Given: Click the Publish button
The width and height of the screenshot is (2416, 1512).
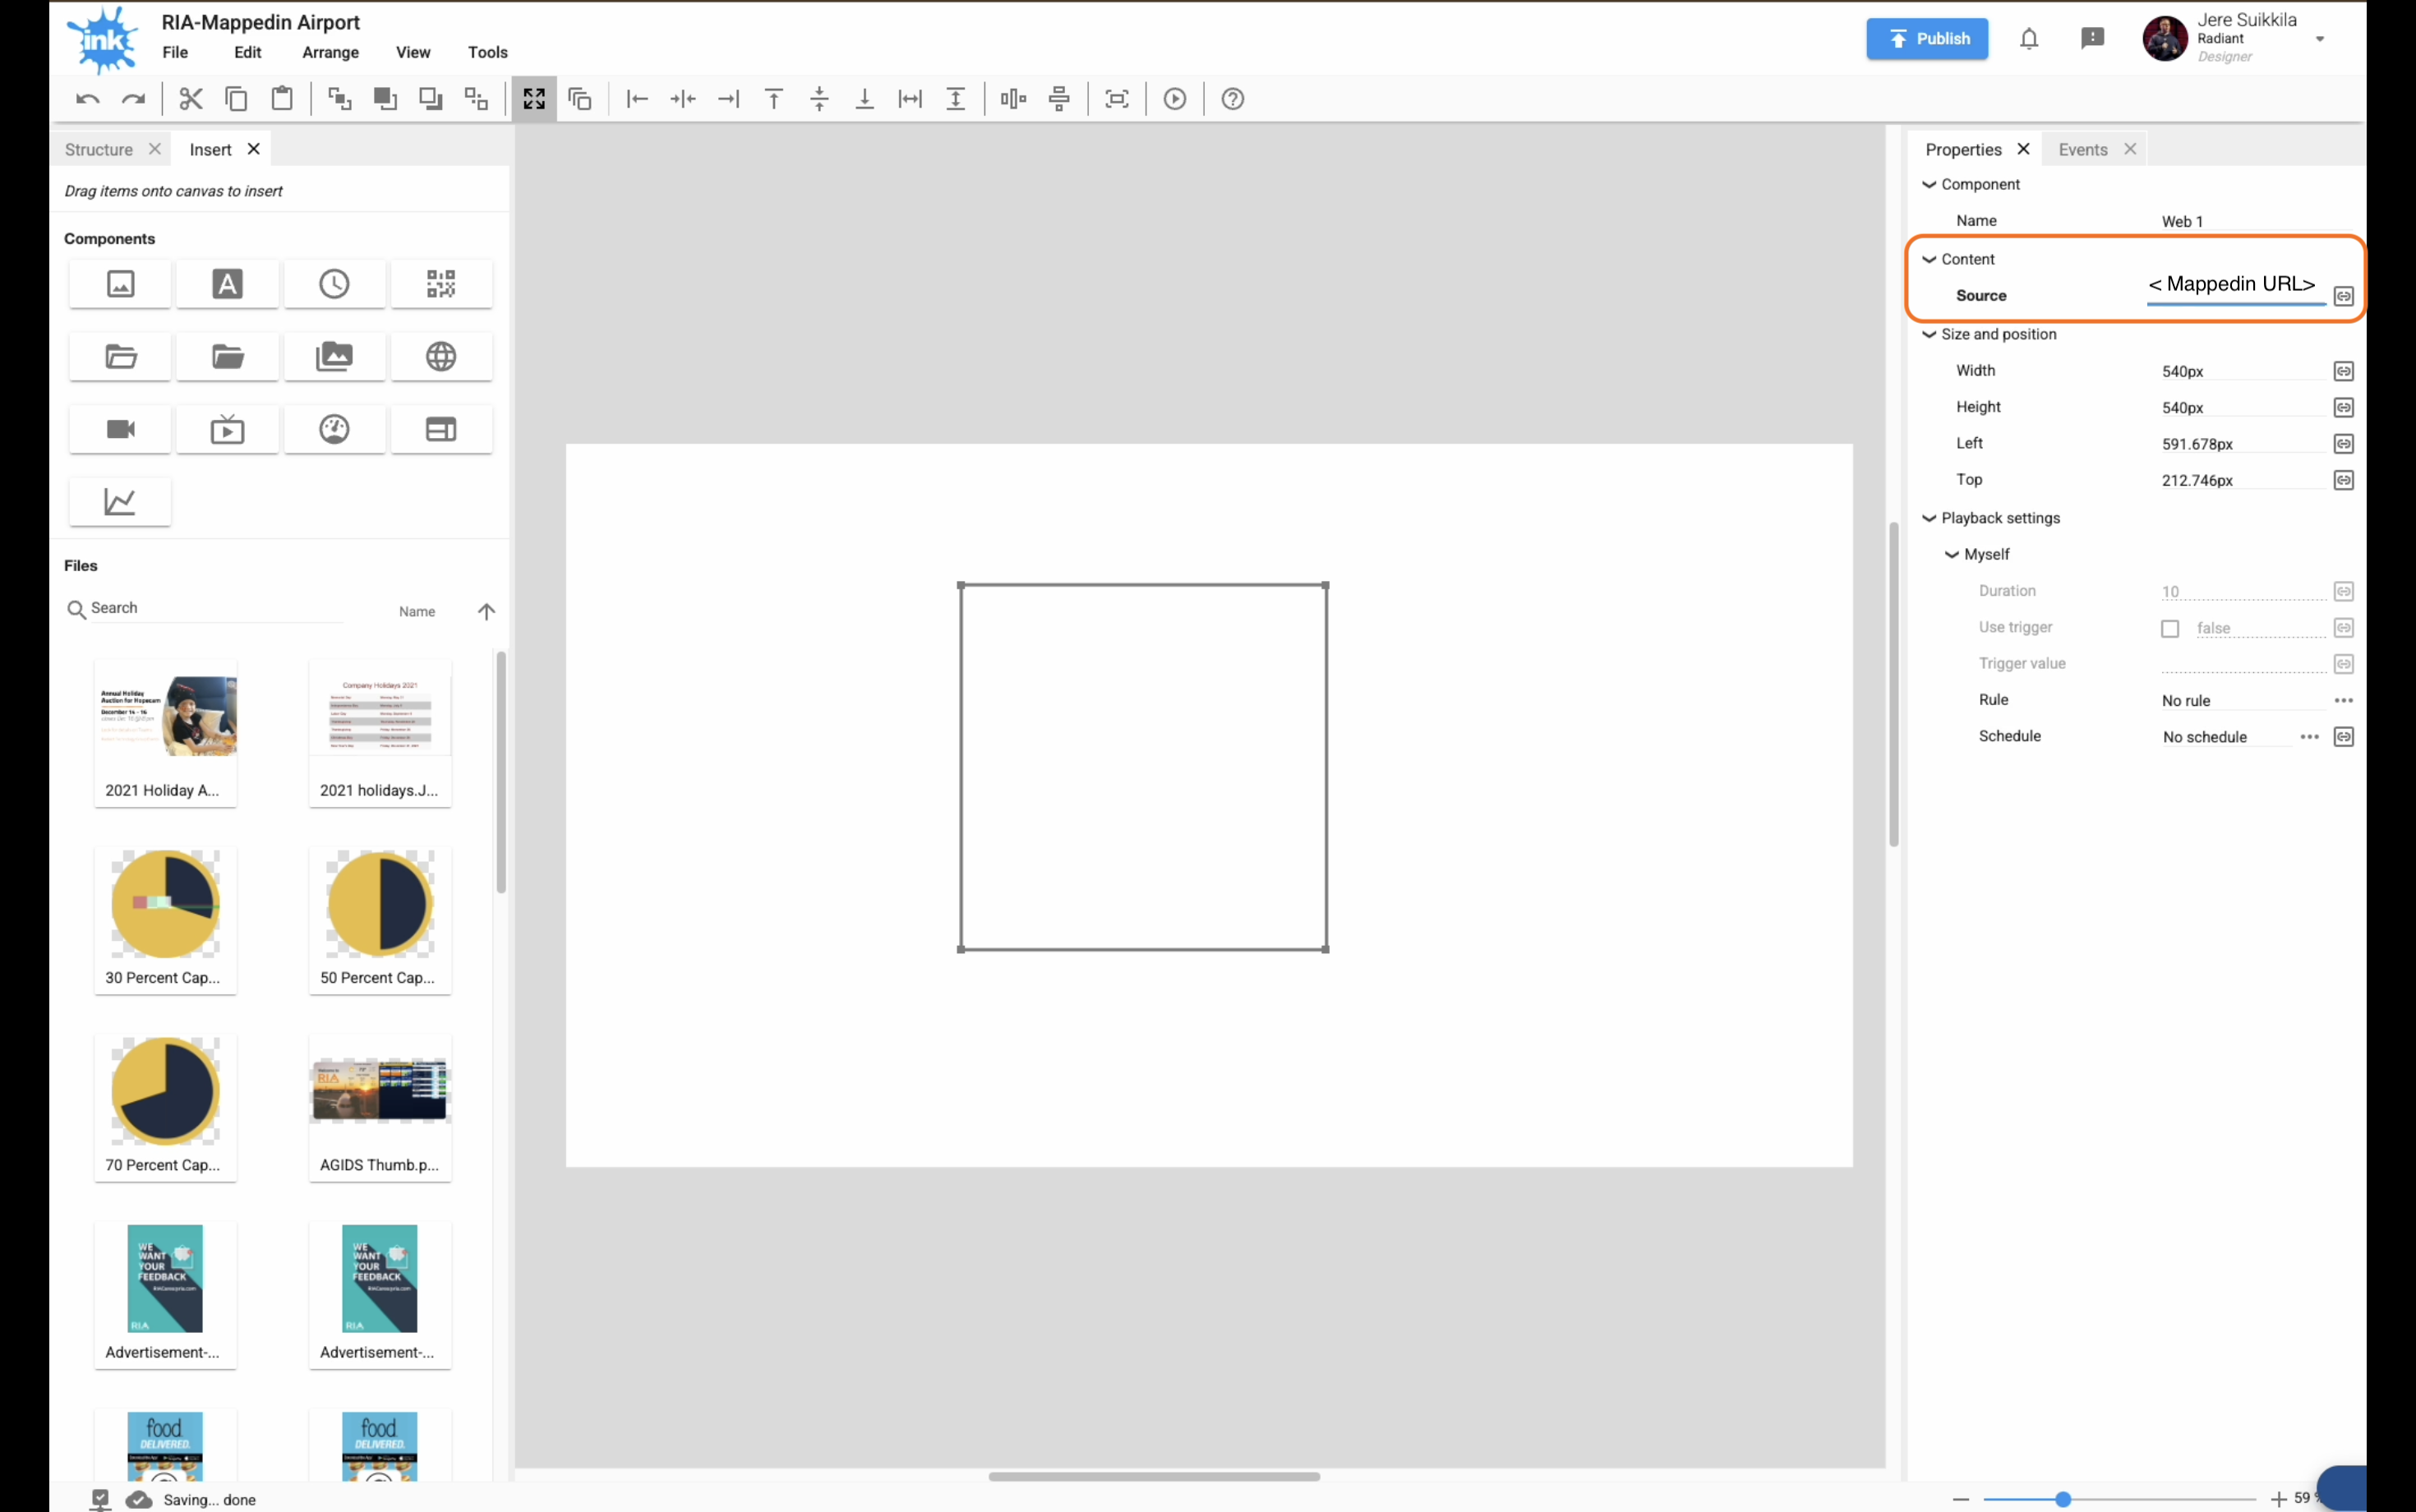Looking at the screenshot, I should point(1926,39).
